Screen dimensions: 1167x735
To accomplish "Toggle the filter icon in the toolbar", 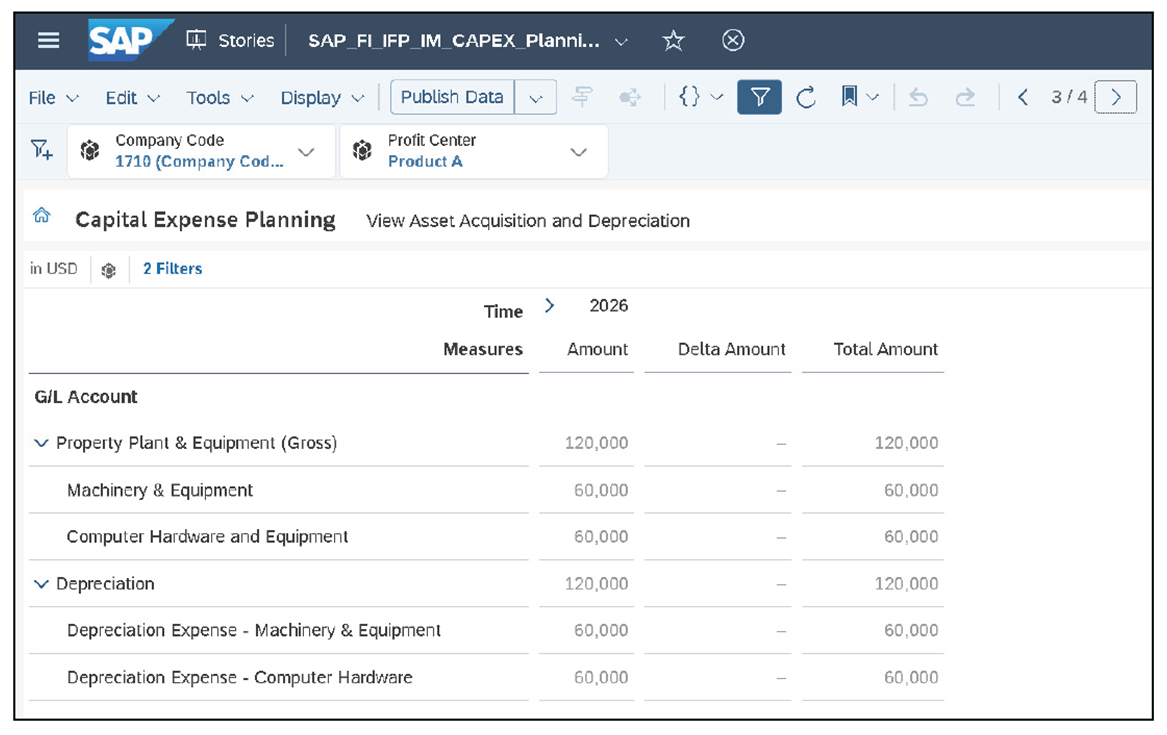I will (x=759, y=97).
